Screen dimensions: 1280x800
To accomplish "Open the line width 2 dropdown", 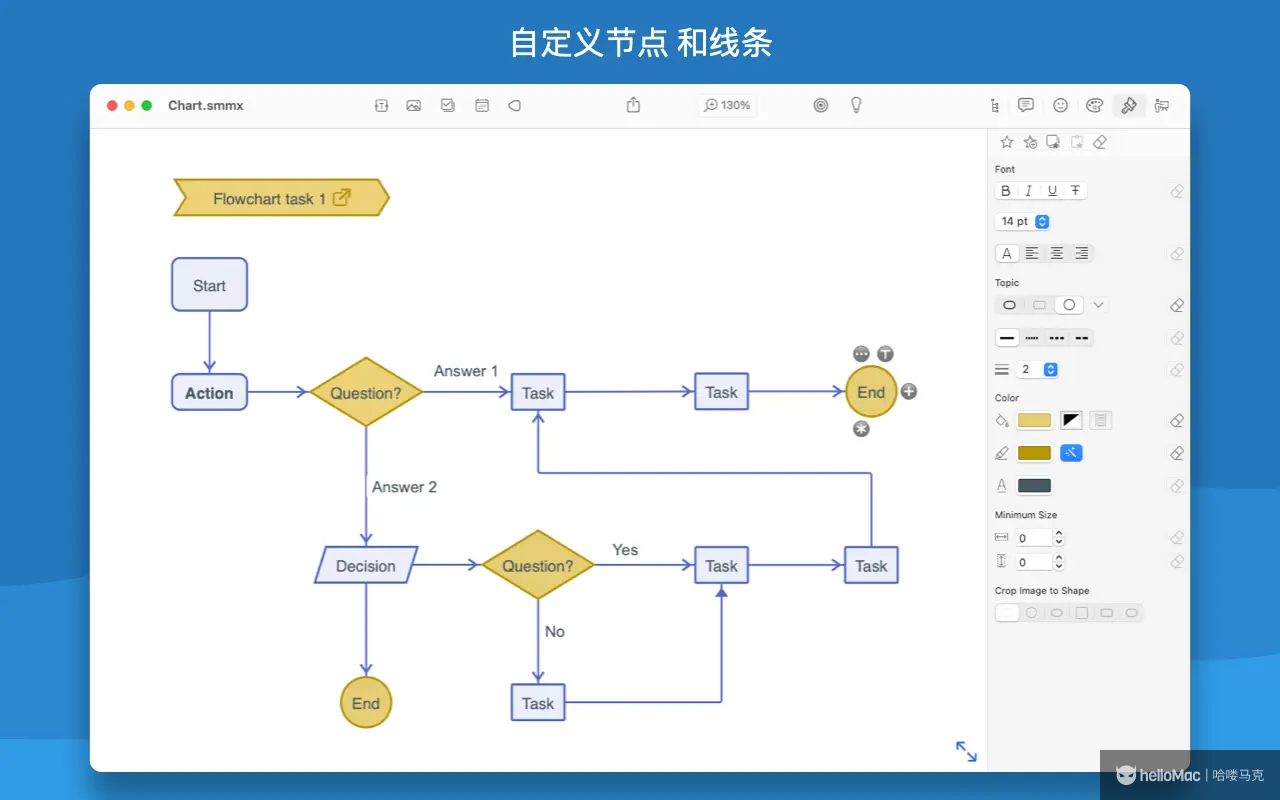I will (x=1038, y=370).
